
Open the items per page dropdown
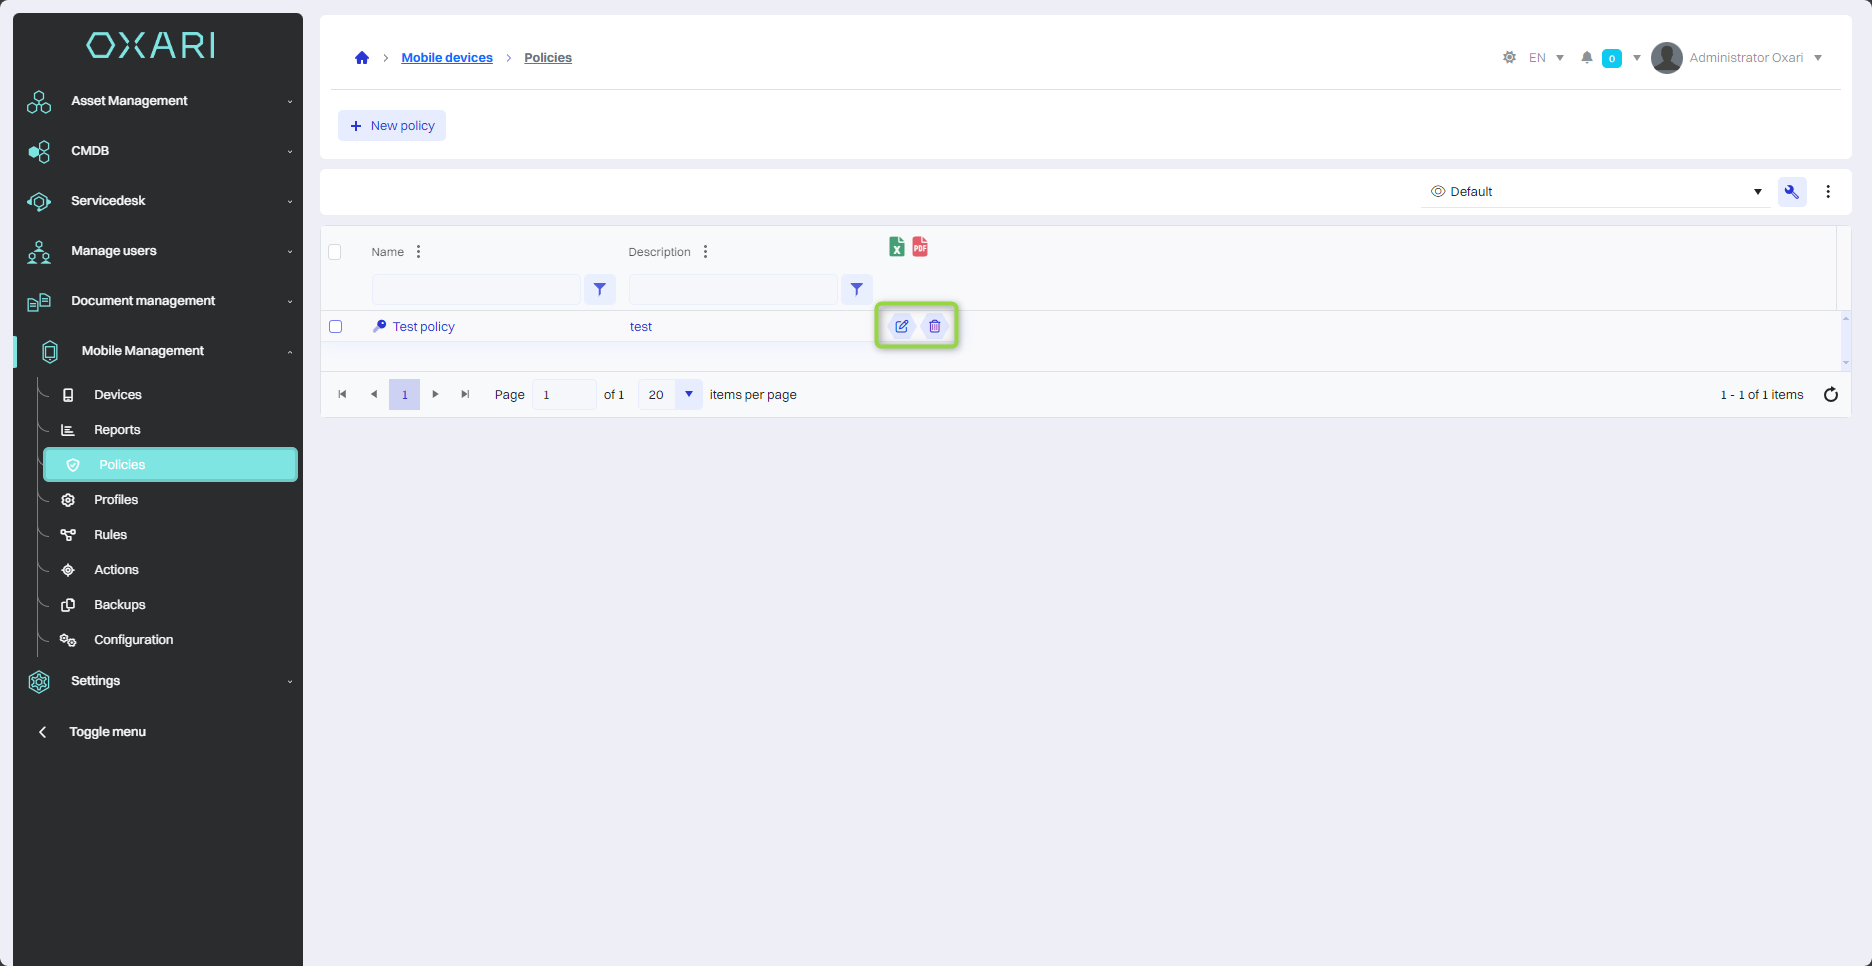click(688, 395)
